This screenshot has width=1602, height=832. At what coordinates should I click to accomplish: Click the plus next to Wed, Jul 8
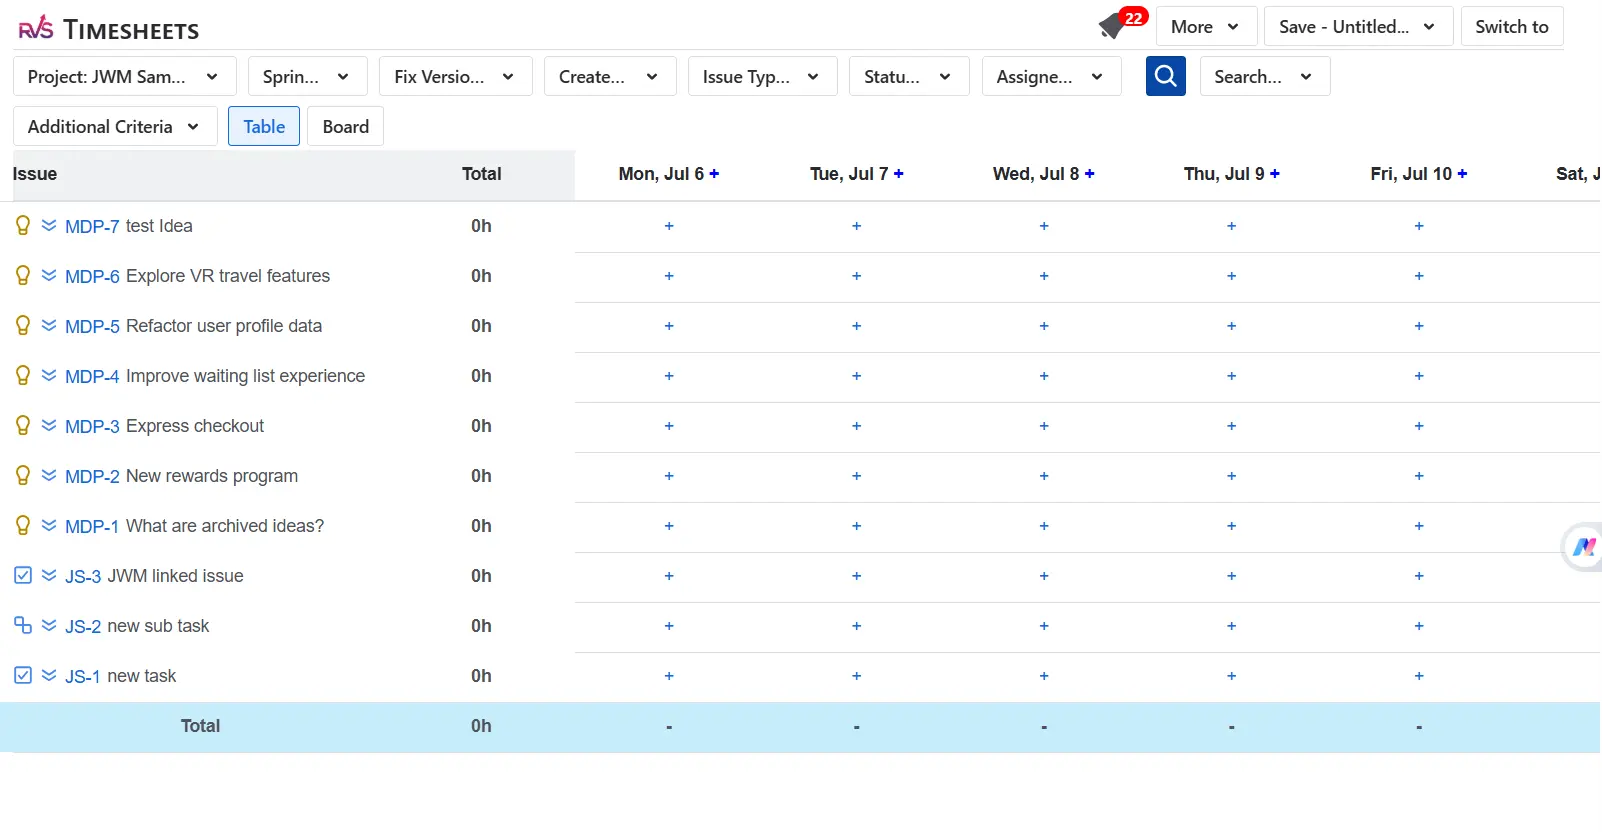click(1090, 174)
